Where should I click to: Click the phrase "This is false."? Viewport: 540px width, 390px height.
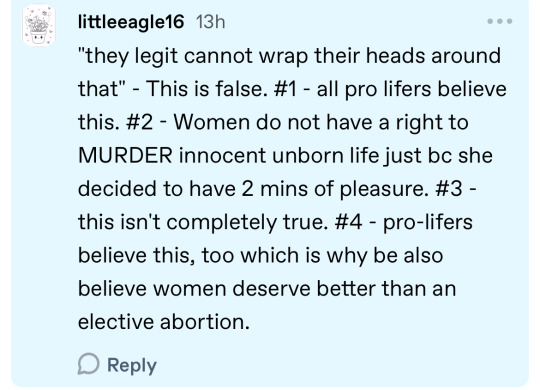click(207, 89)
